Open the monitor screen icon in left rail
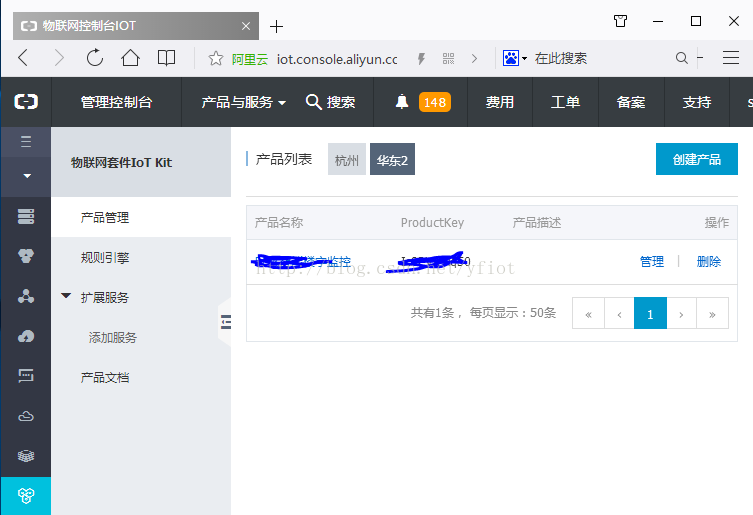This screenshot has width=753, height=515. pos(26,376)
